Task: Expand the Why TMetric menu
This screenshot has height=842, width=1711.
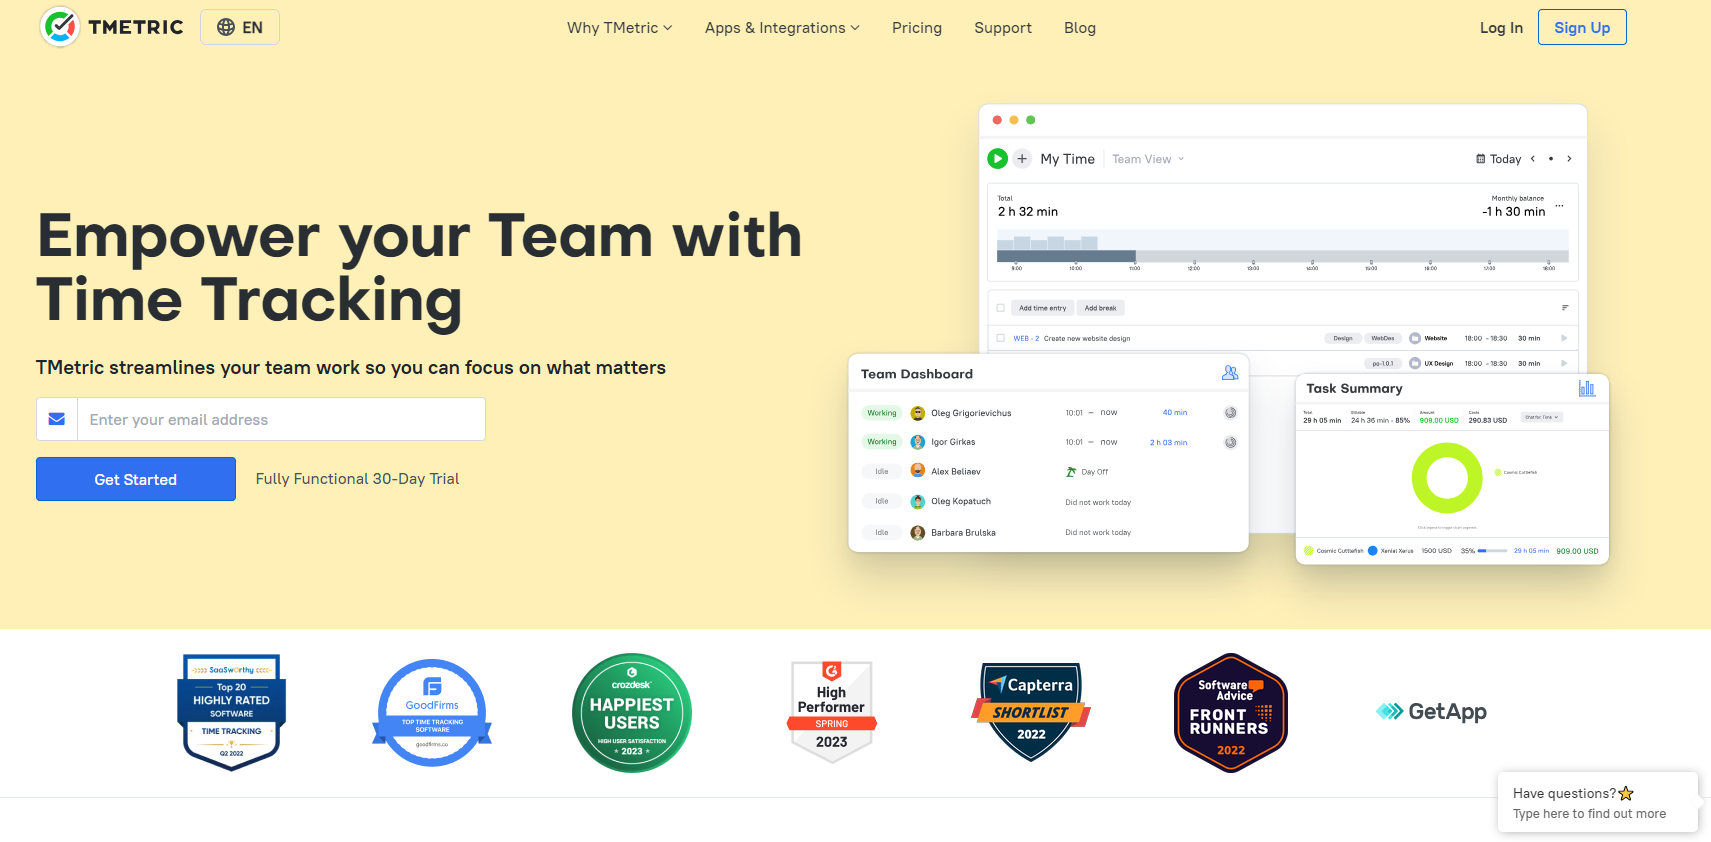Action: pos(619,28)
